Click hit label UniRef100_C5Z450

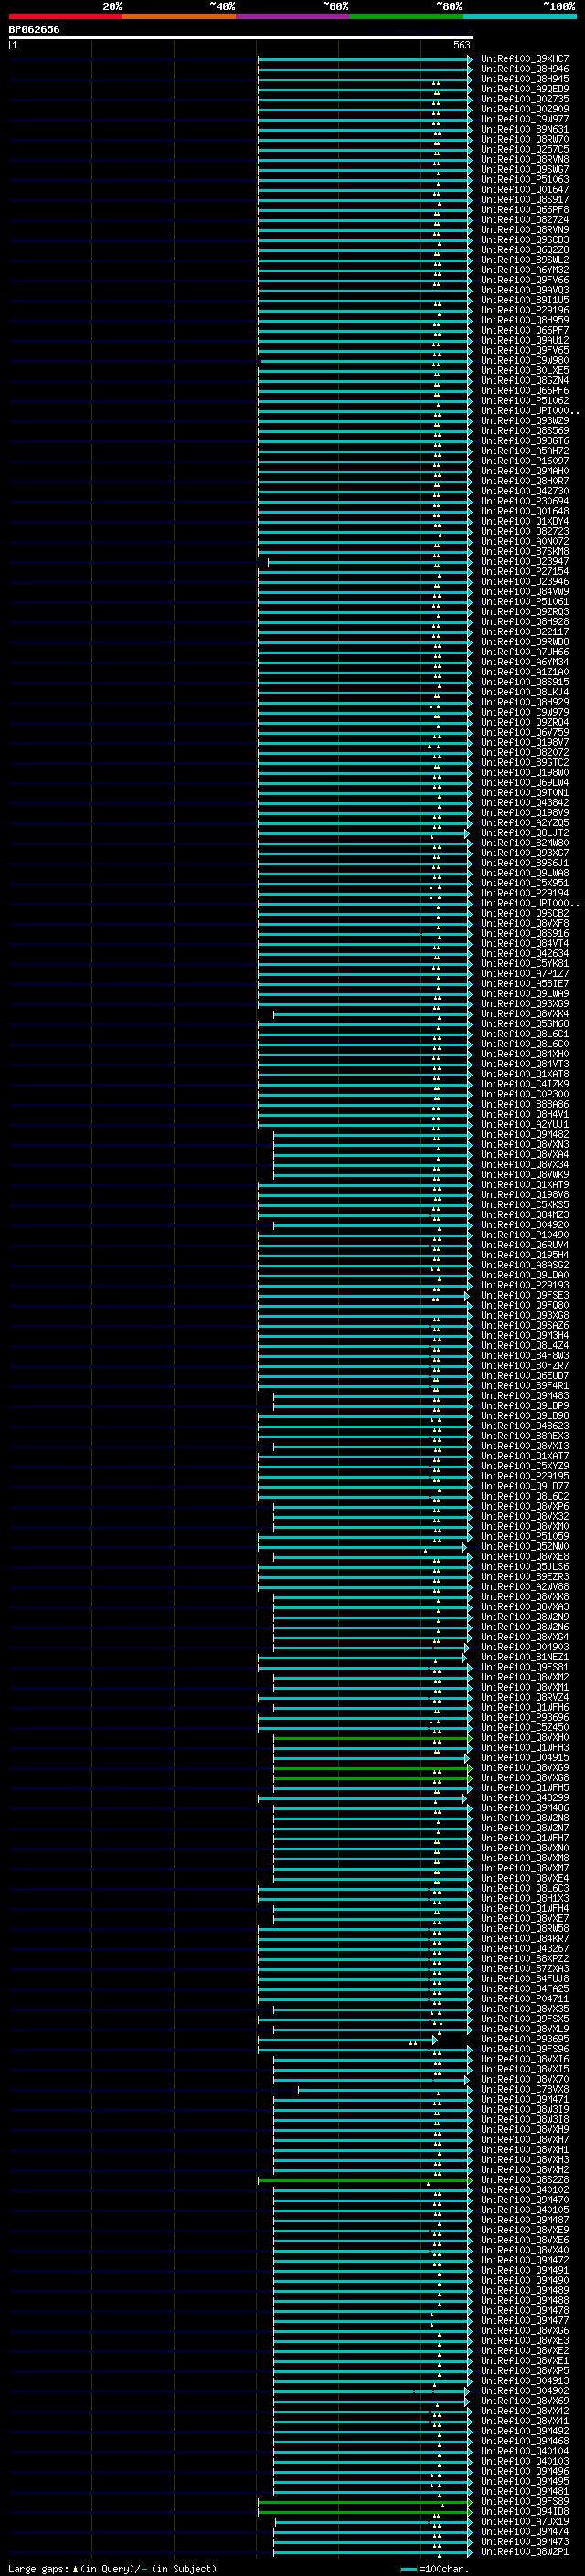(525, 1728)
